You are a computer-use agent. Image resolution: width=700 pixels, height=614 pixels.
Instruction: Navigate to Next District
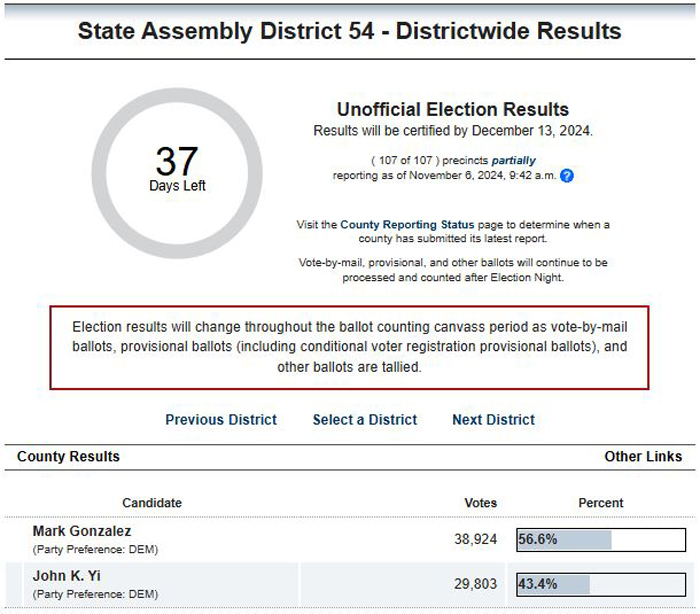pos(493,420)
